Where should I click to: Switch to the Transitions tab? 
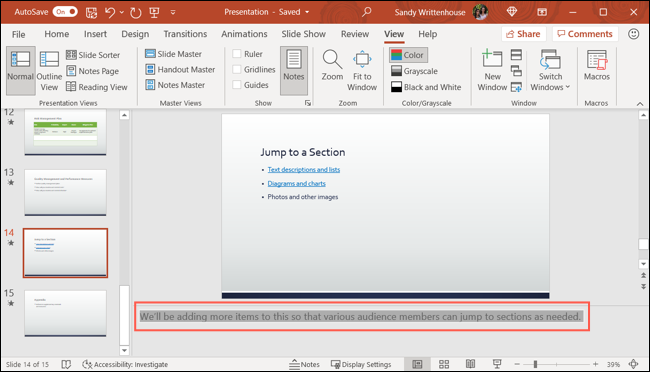click(185, 34)
